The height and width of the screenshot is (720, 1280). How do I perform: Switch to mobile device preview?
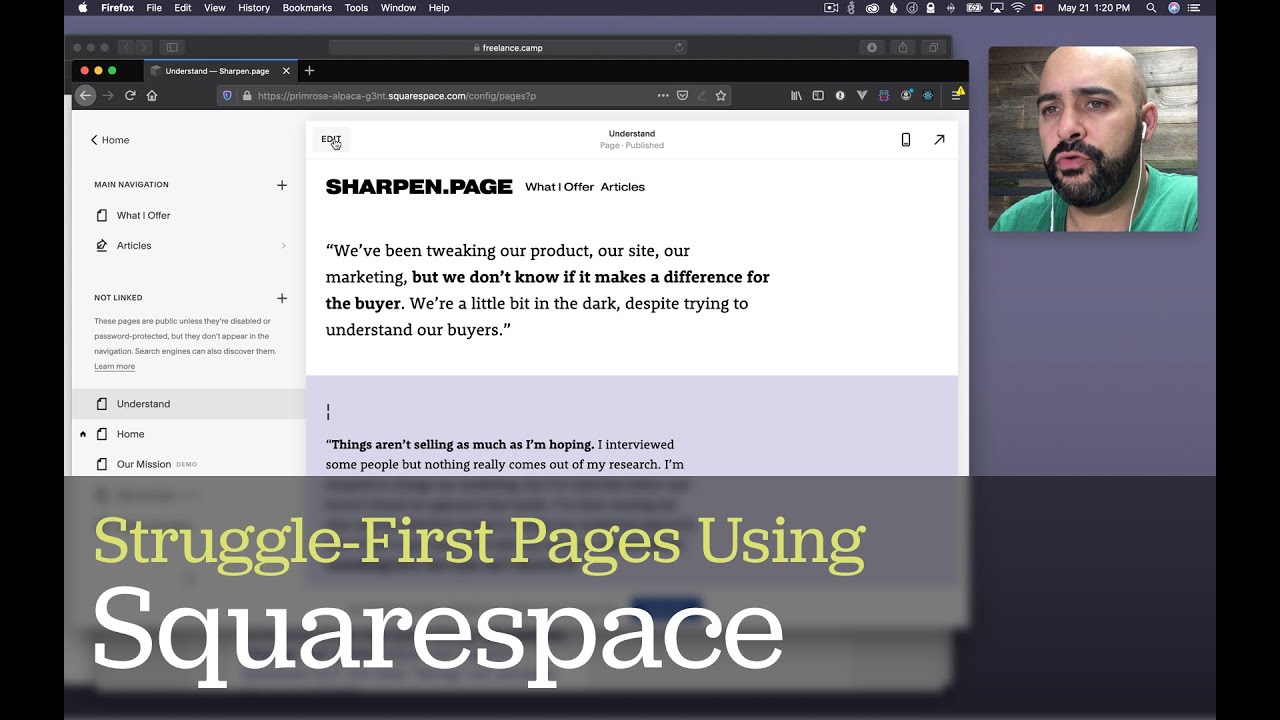pos(906,140)
